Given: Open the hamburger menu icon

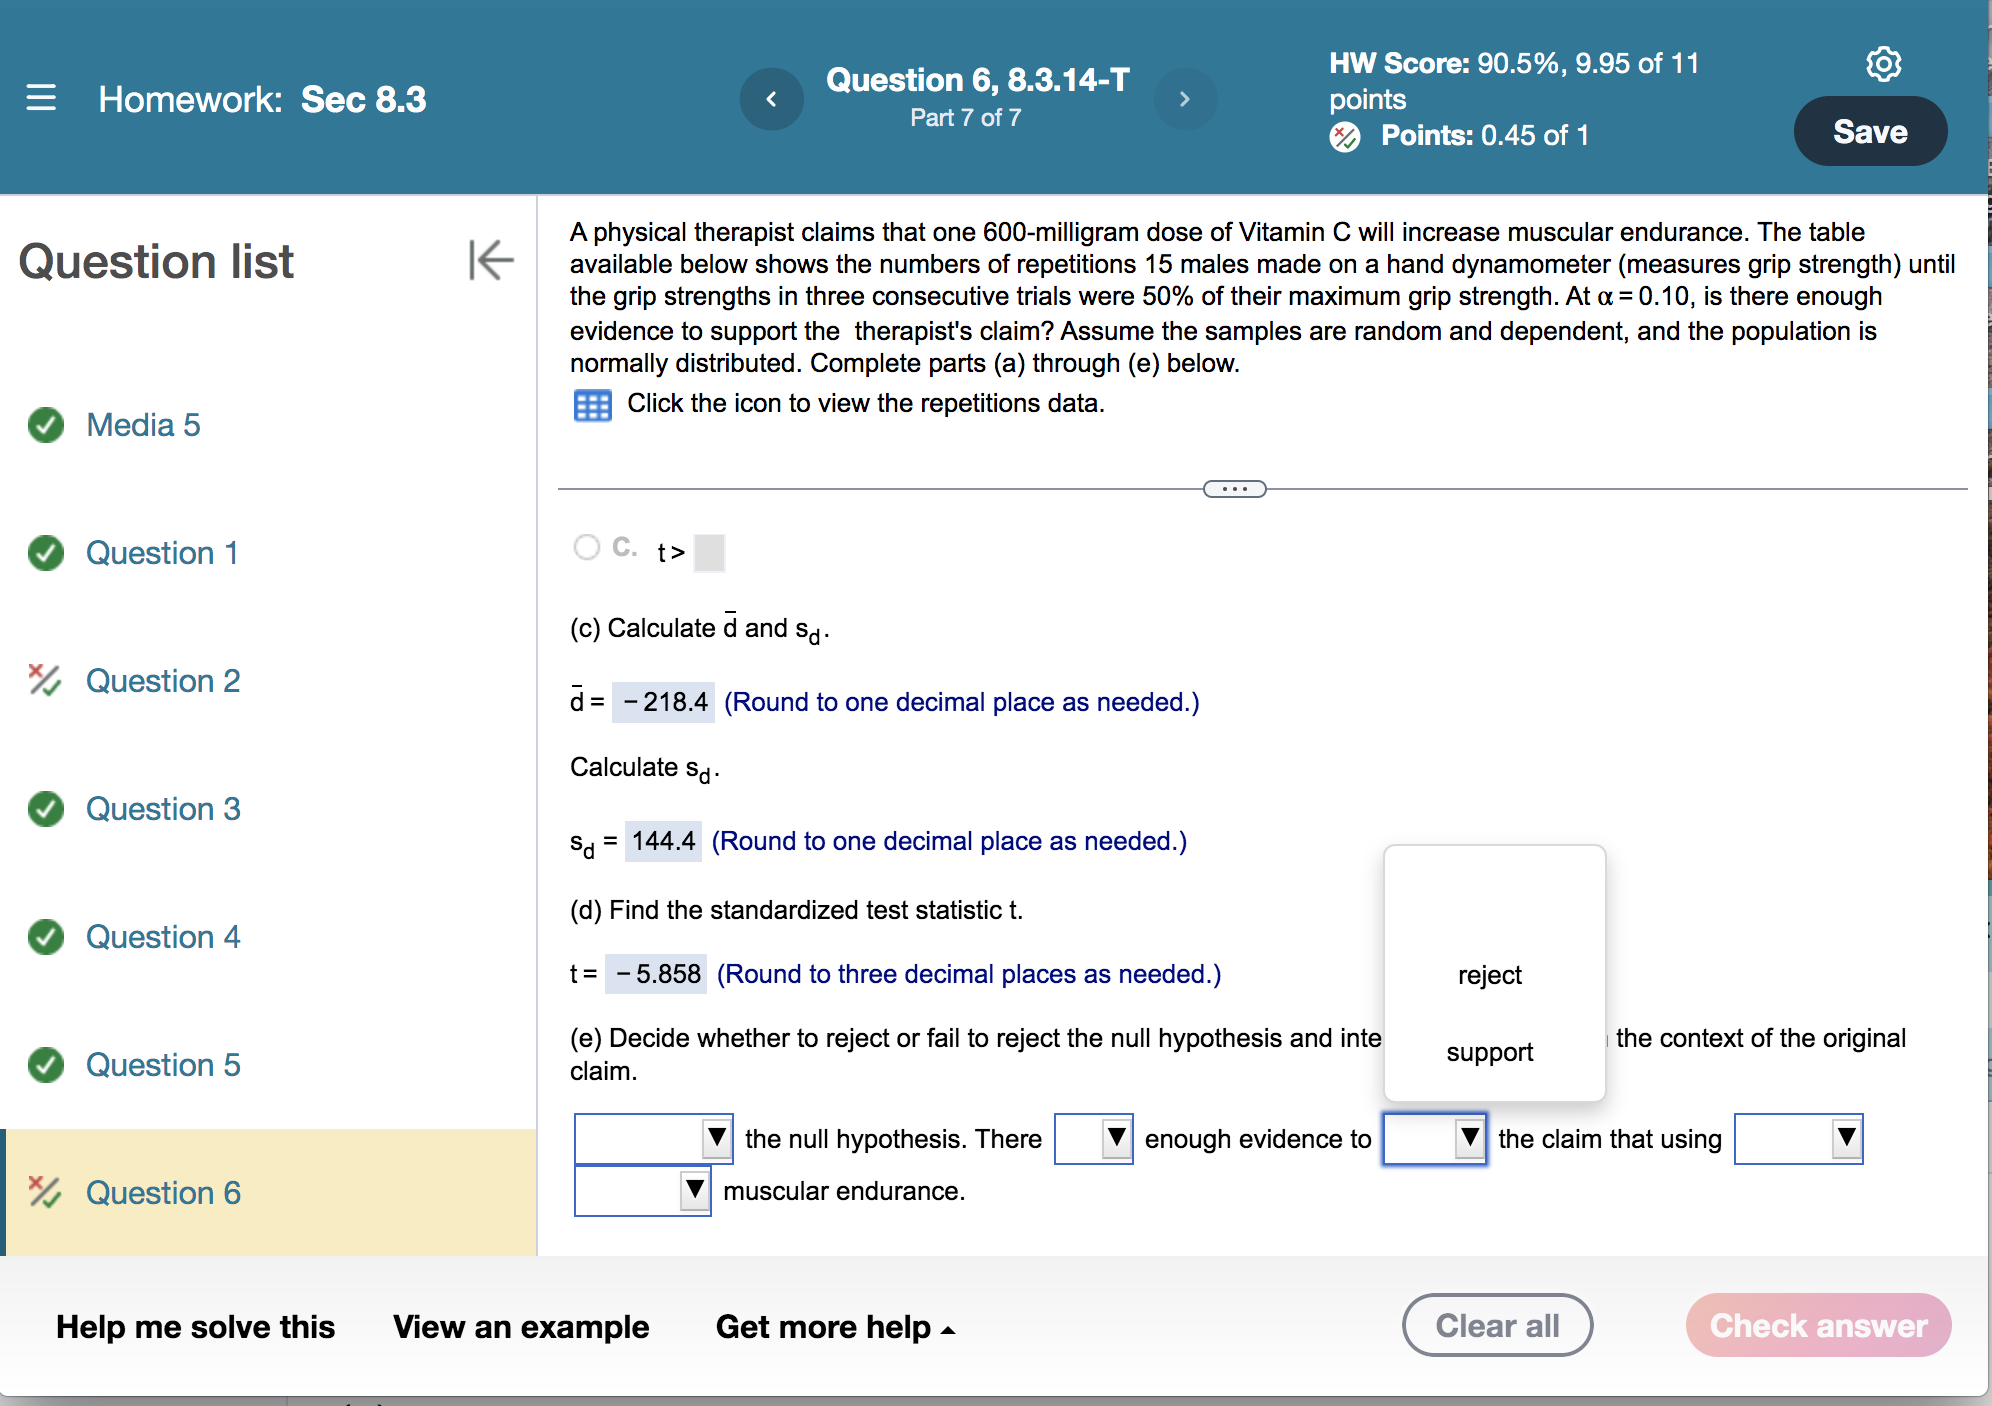Looking at the screenshot, I should coord(41,98).
